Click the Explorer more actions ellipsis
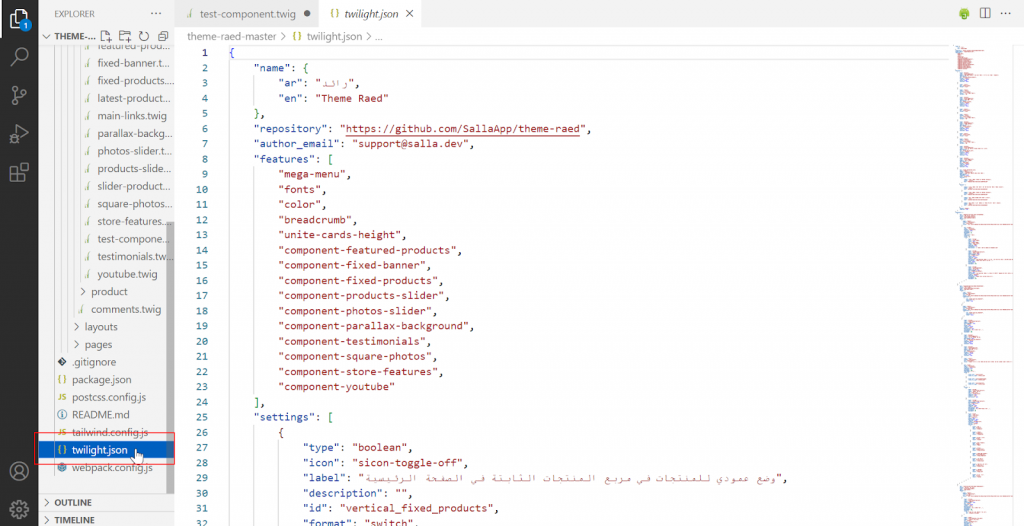Viewport: 1024px width, 526px height. click(x=155, y=14)
